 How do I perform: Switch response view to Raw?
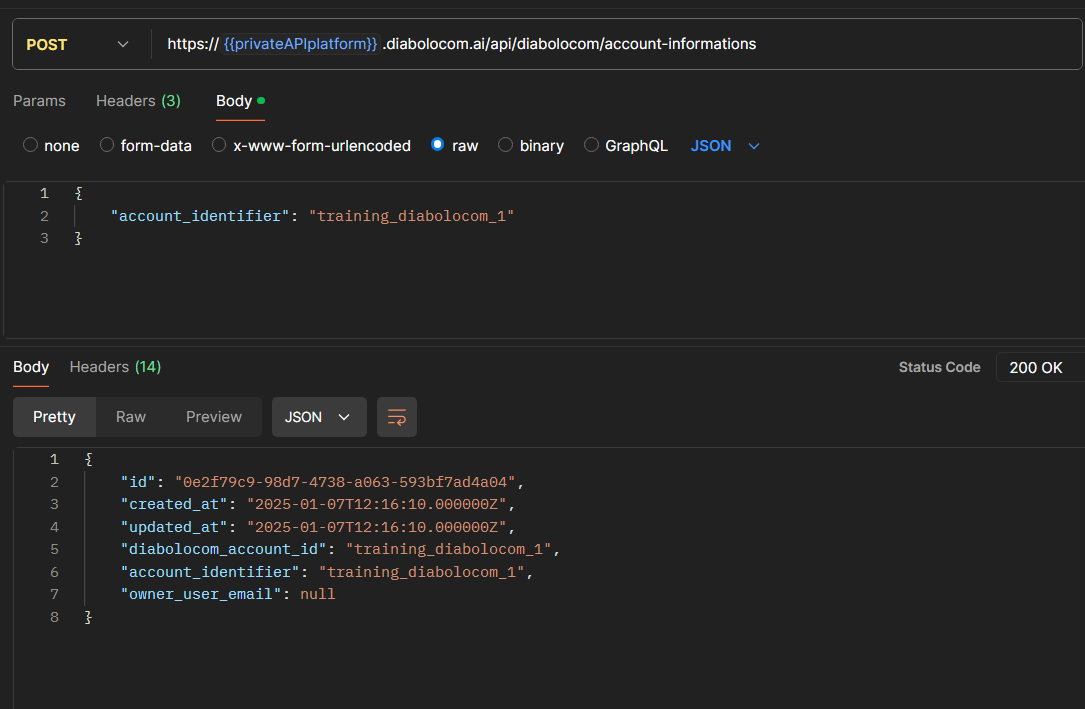click(x=131, y=417)
